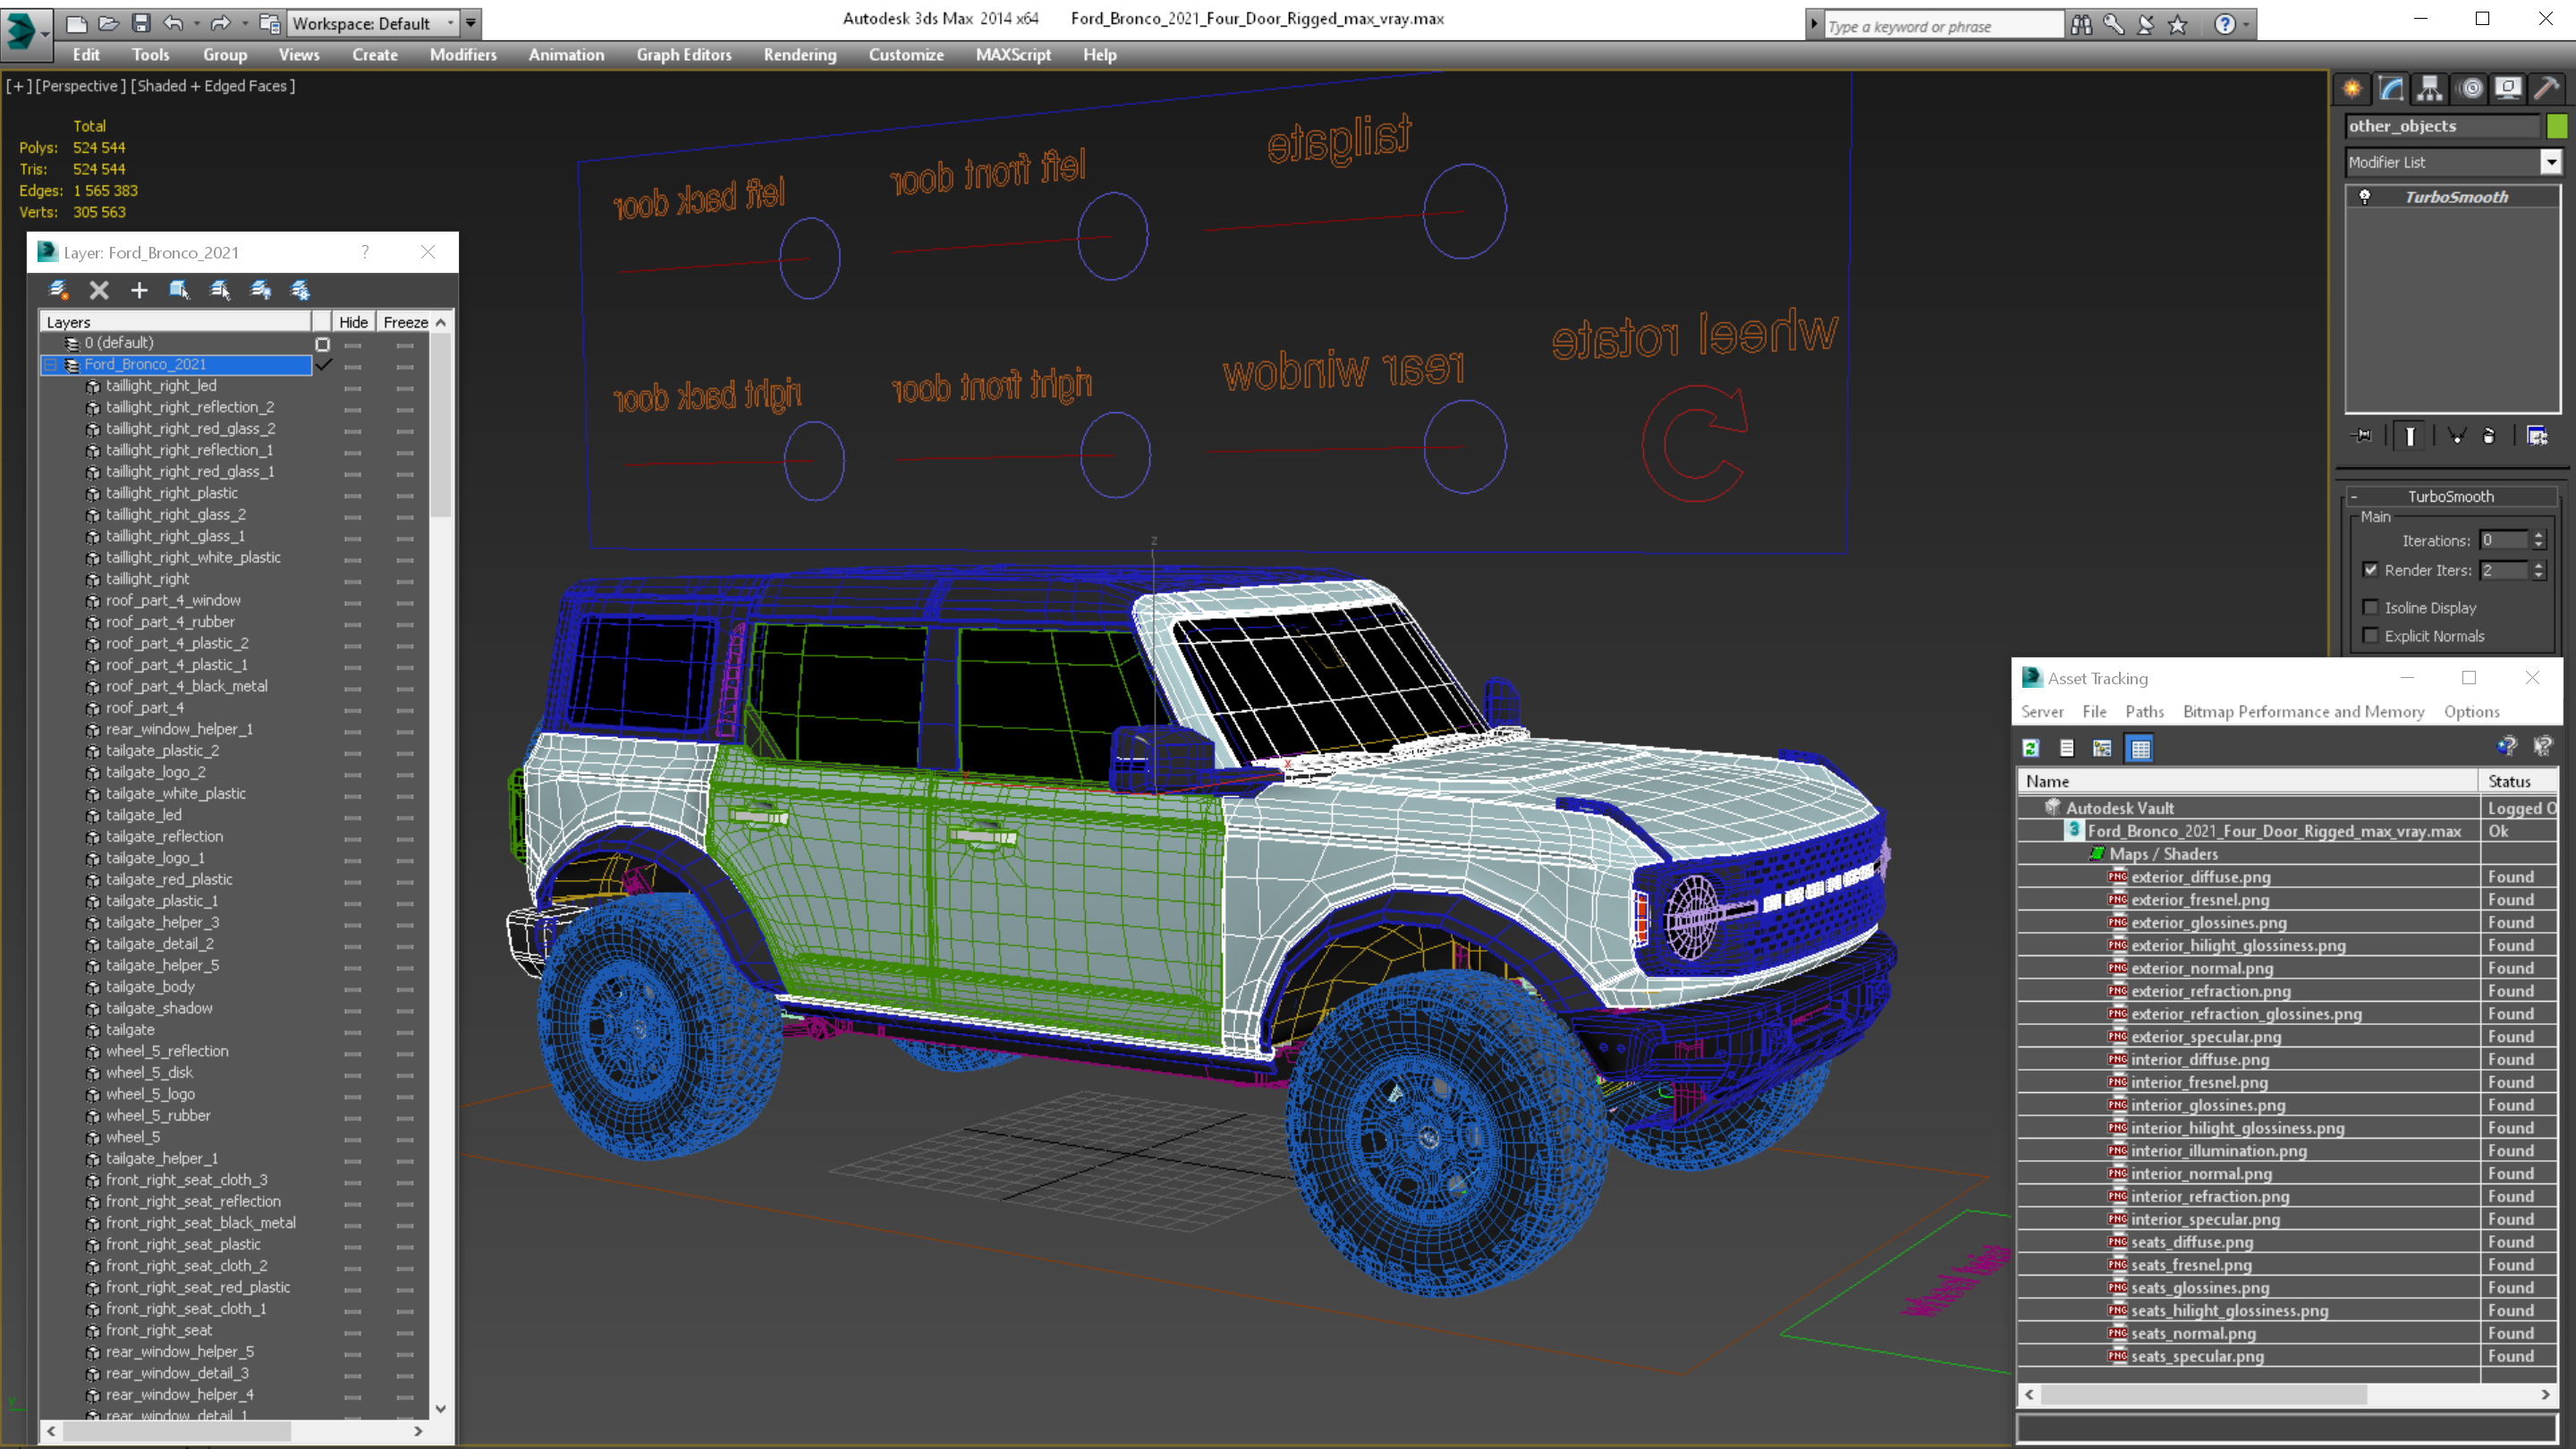Toggle Freeze for taillight_right_led layer row
2576x1449 pixels.
coord(405,387)
